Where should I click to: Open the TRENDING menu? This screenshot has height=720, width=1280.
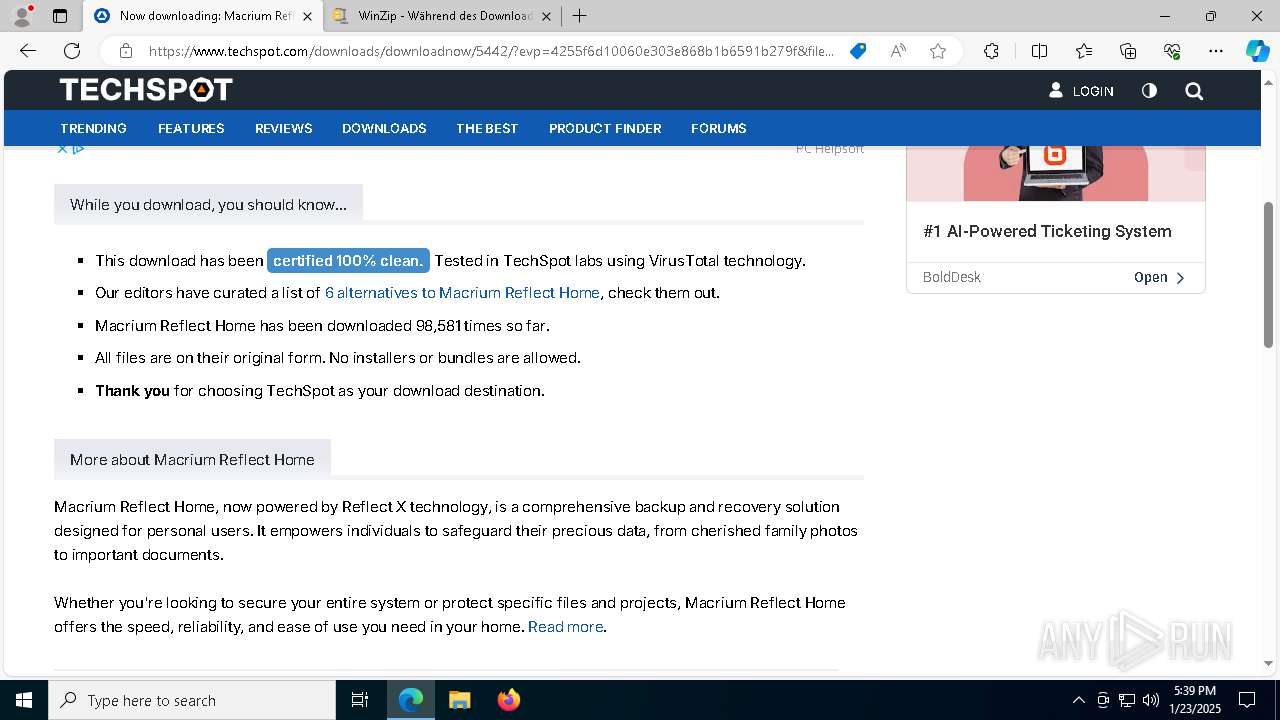[x=93, y=128]
